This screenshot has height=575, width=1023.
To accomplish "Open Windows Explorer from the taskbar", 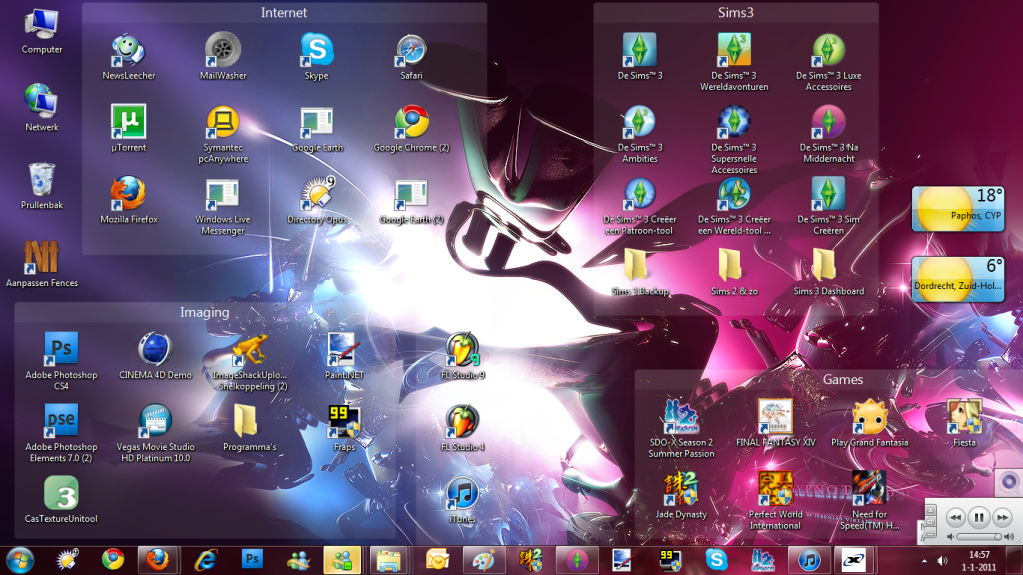I will [x=388, y=560].
